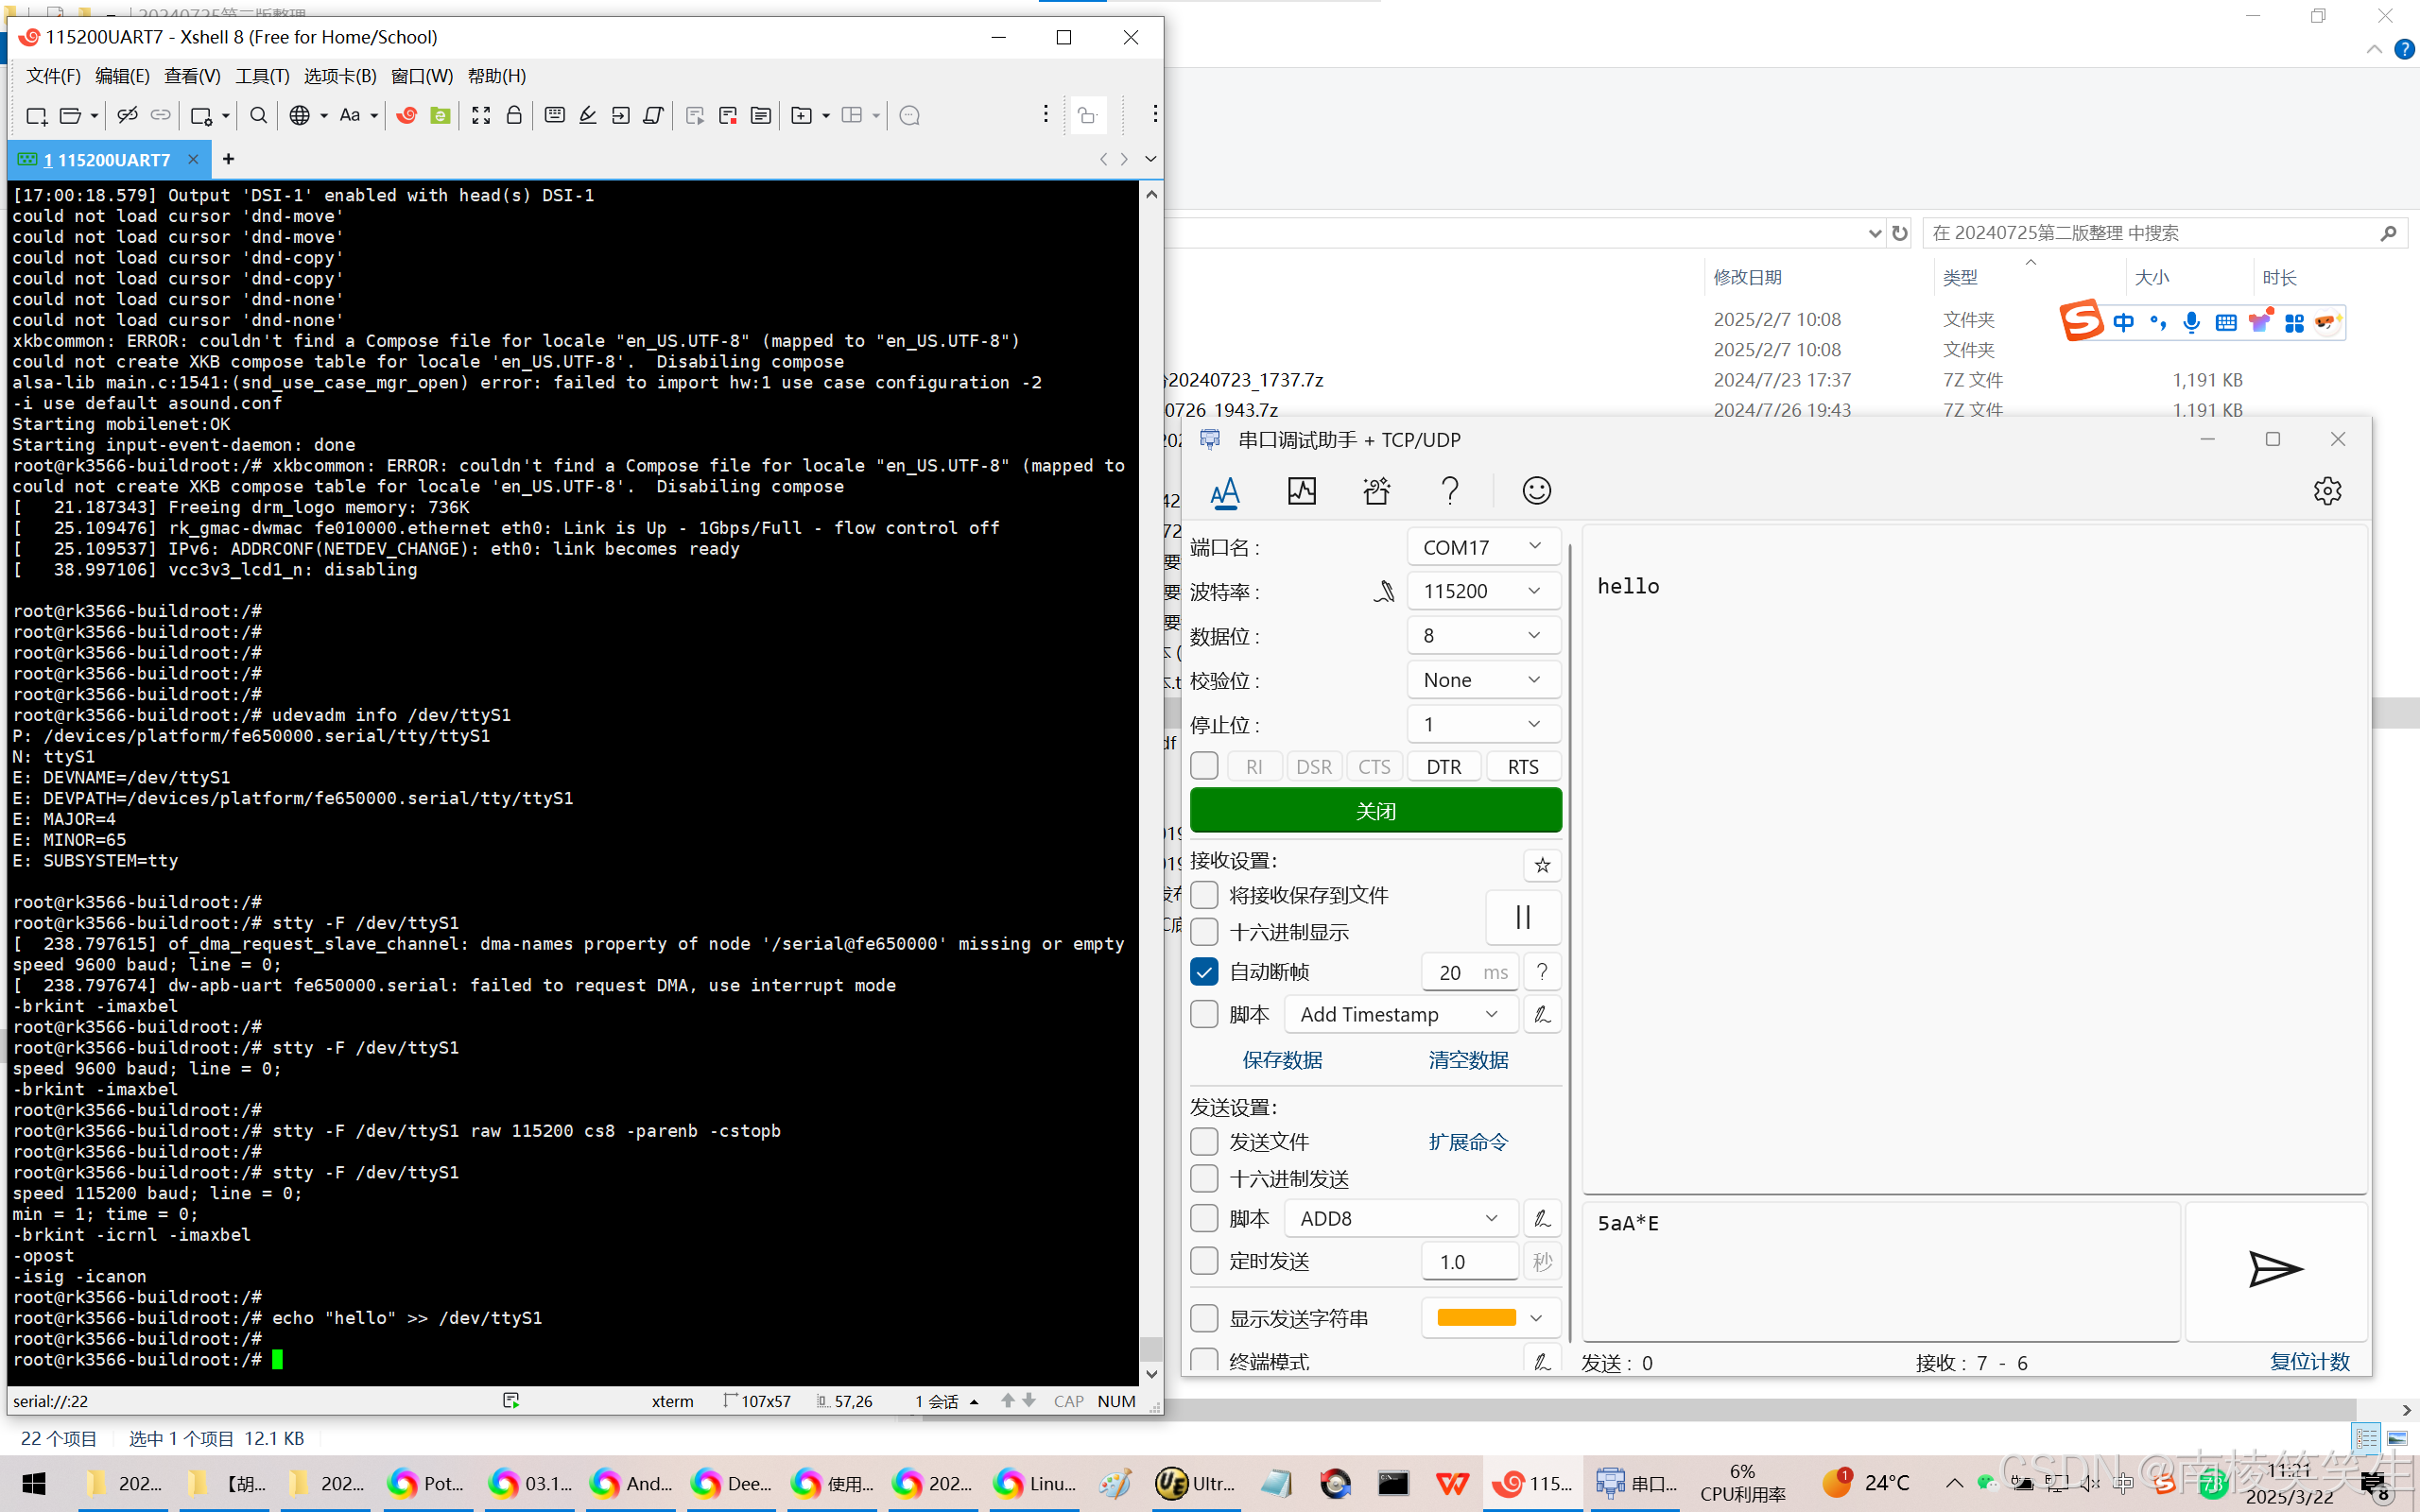Click the send arrow icon in serial assistant

2275,1270
